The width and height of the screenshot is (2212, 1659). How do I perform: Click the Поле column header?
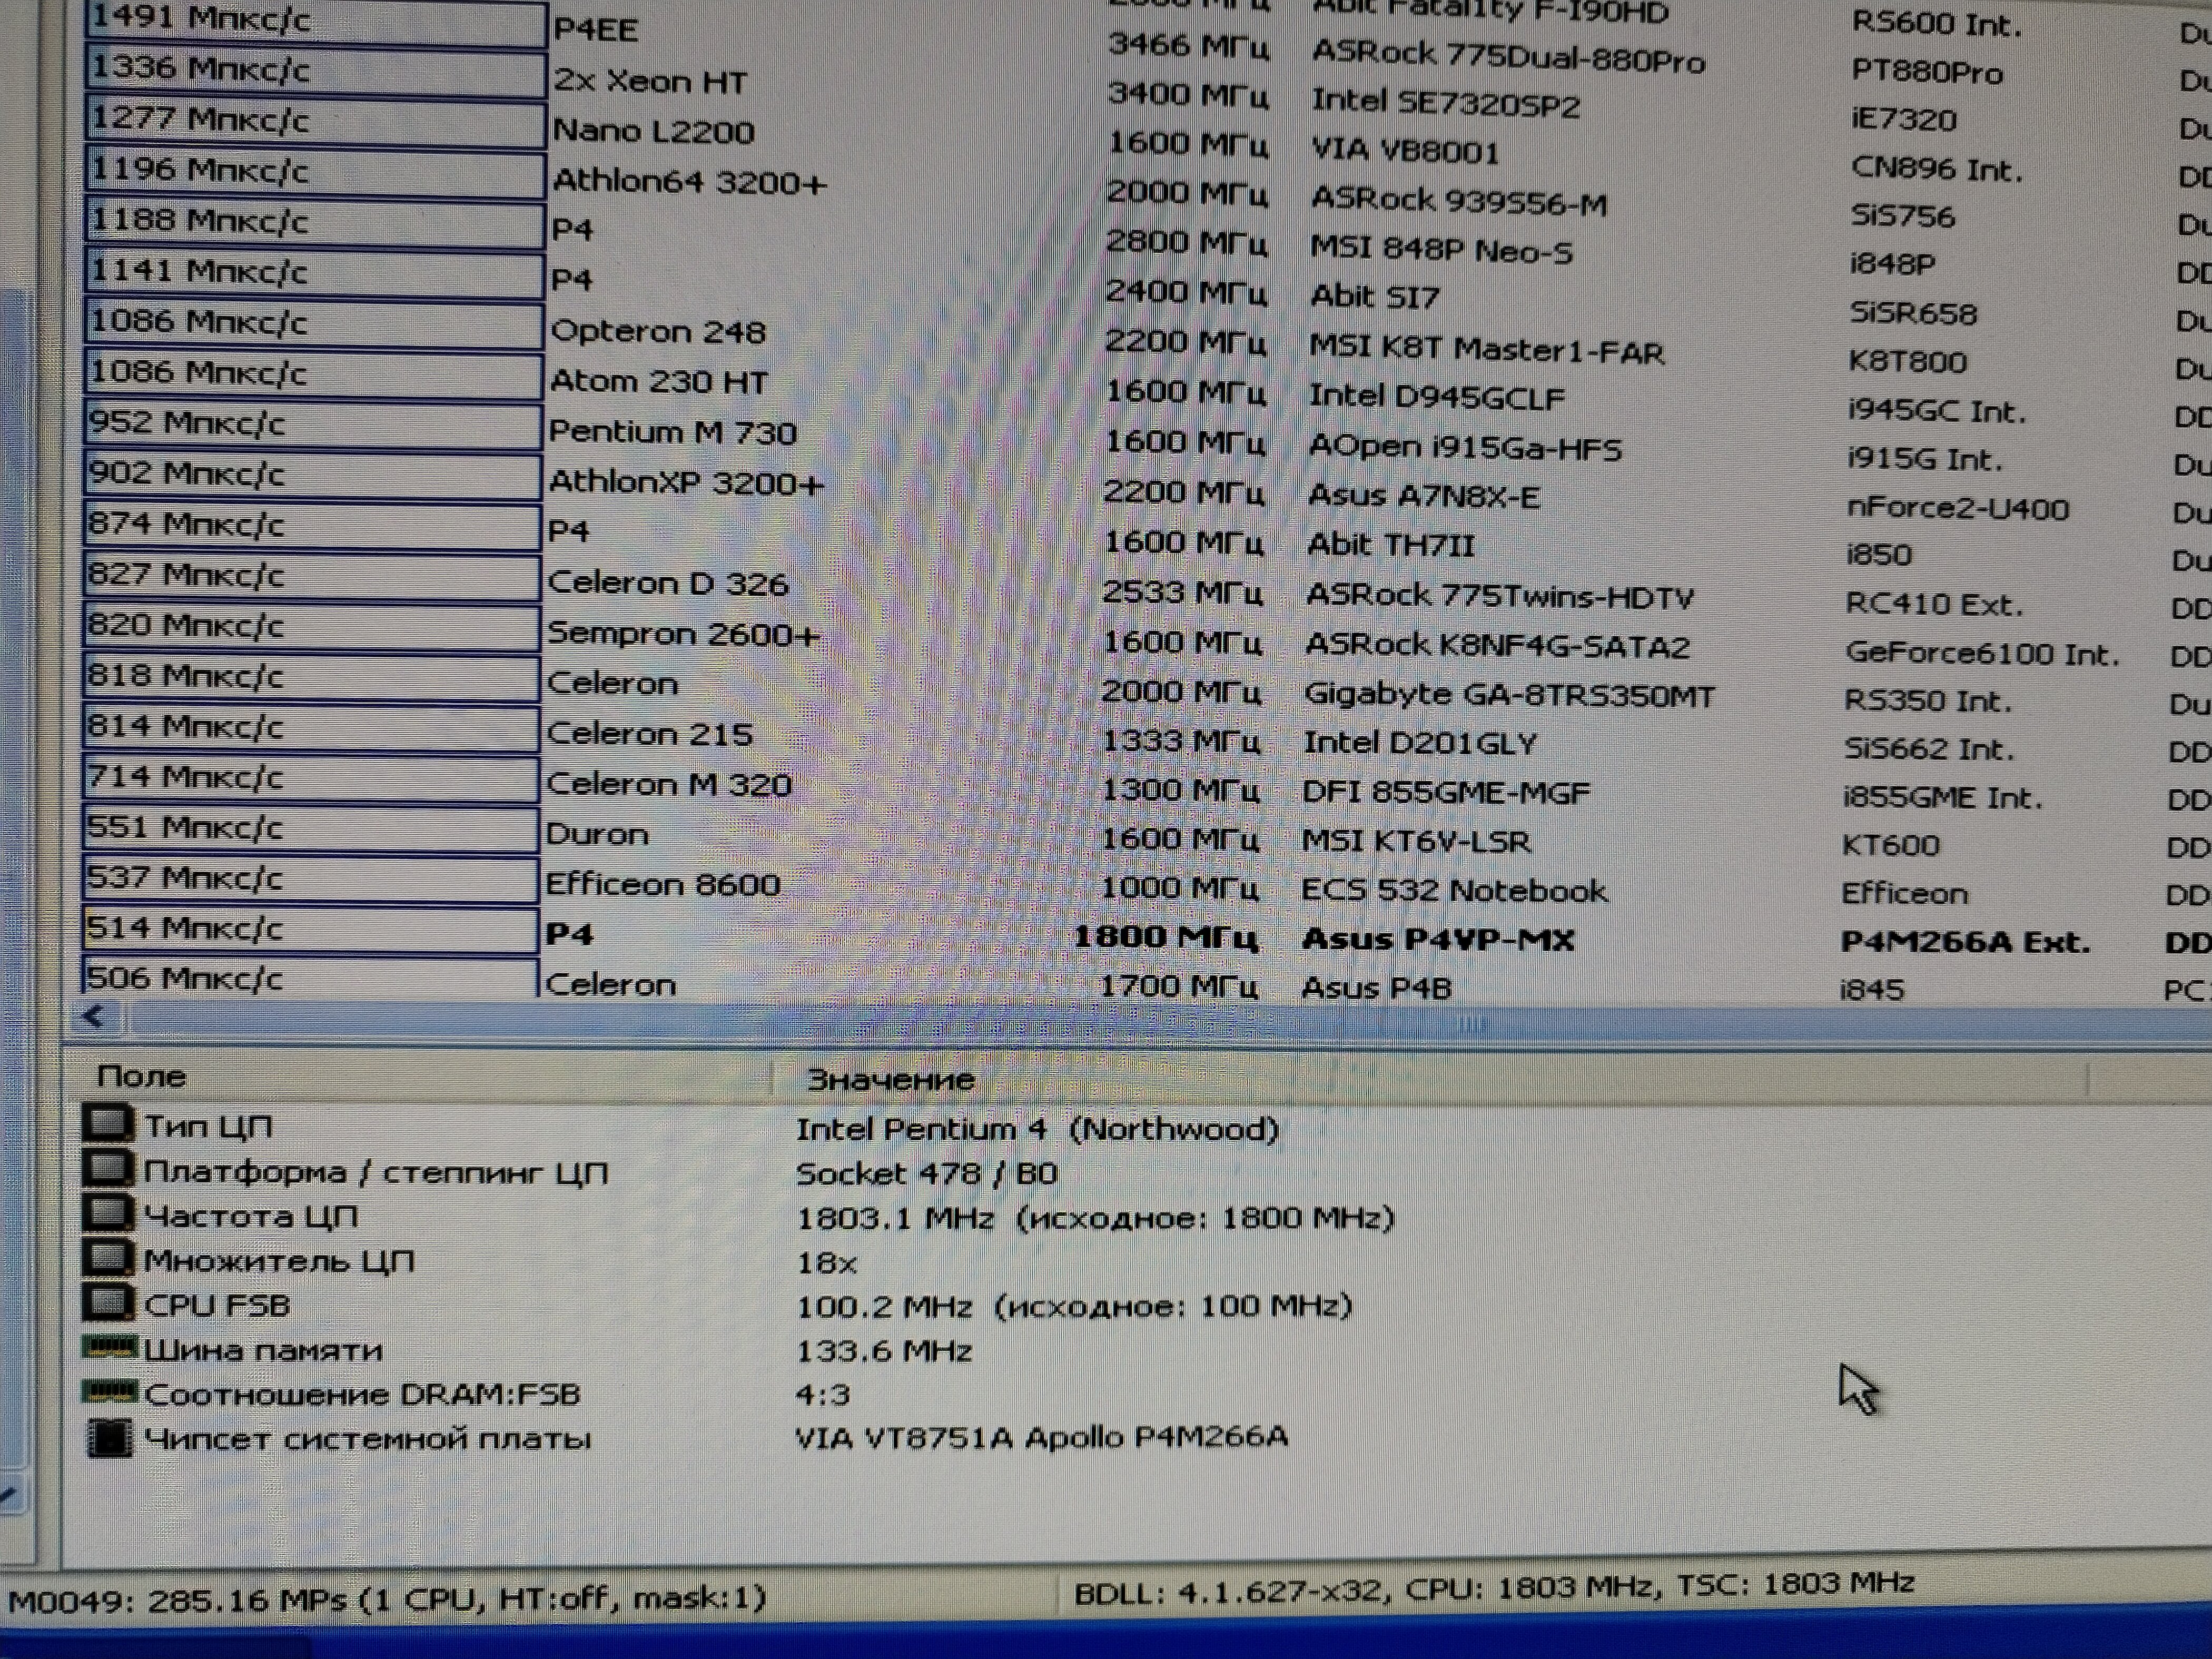point(141,1077)
